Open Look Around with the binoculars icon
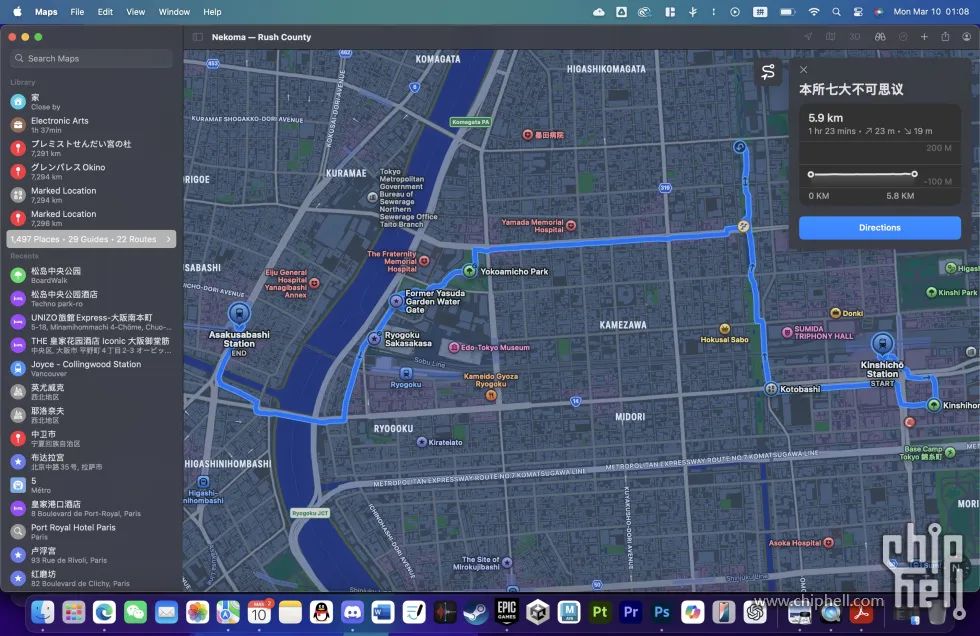The image size is (980, 636). click(x=880, y=37)
